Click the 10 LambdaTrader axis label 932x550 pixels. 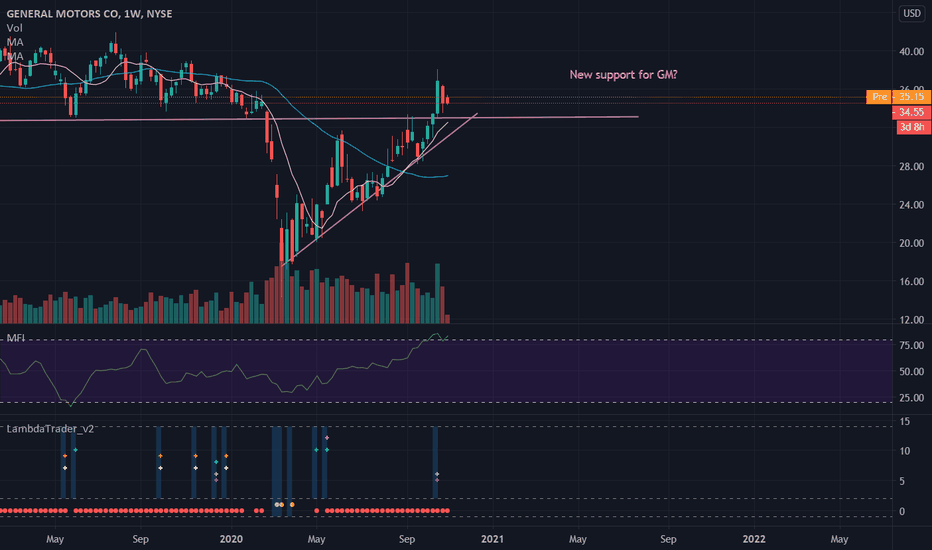coord(904,451)
